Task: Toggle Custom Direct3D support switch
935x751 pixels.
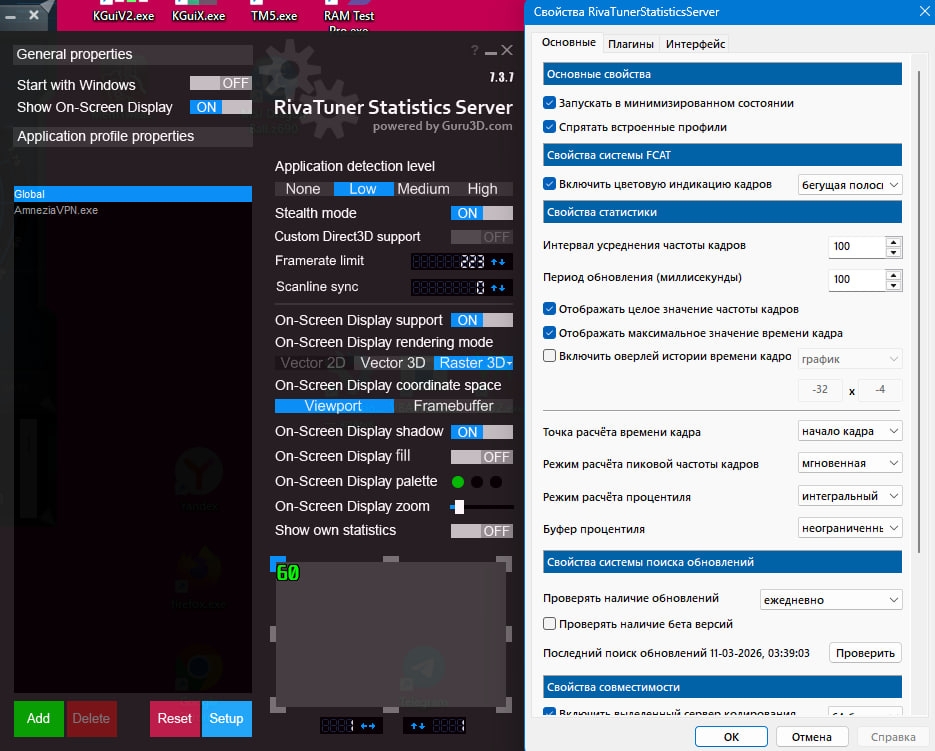Action: coord(482,237)
